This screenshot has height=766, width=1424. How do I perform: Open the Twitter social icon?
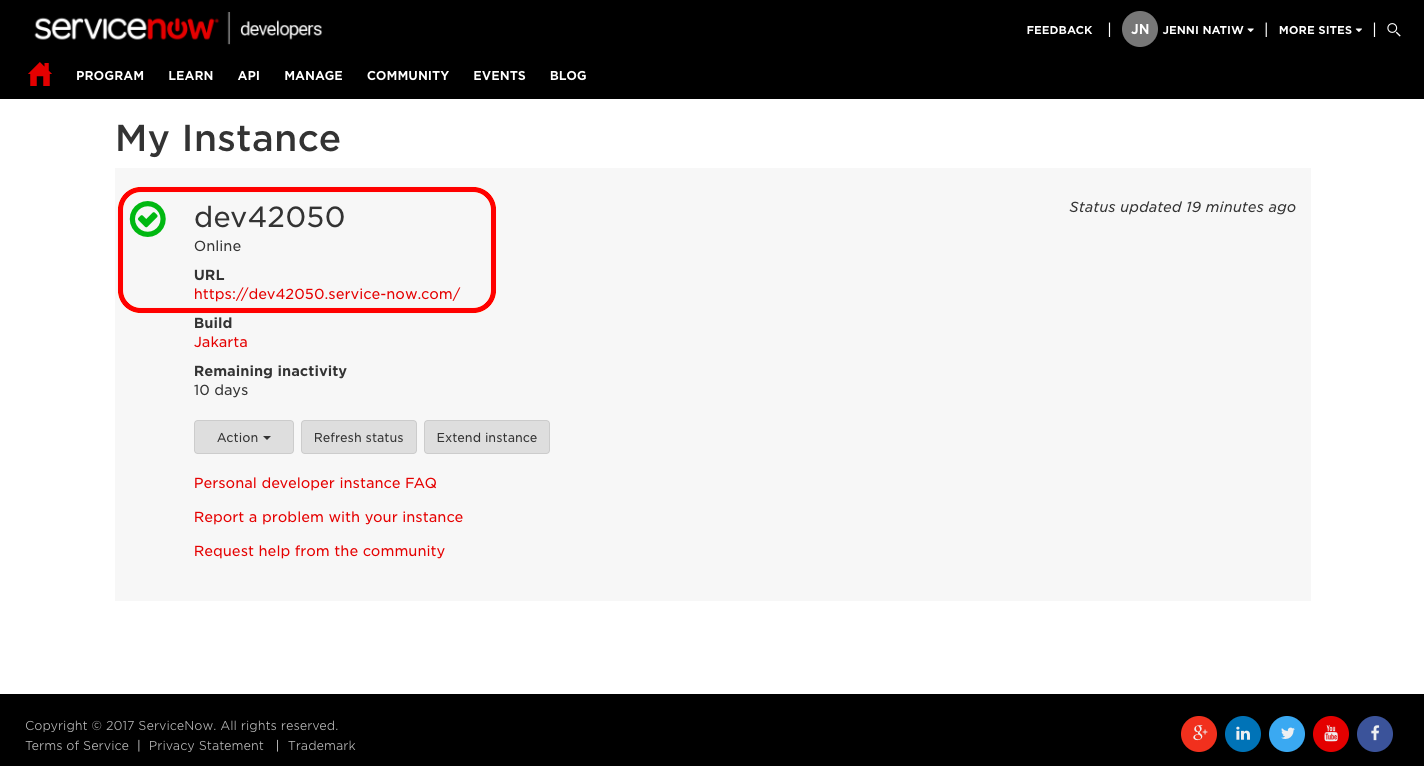point(1287,734)
